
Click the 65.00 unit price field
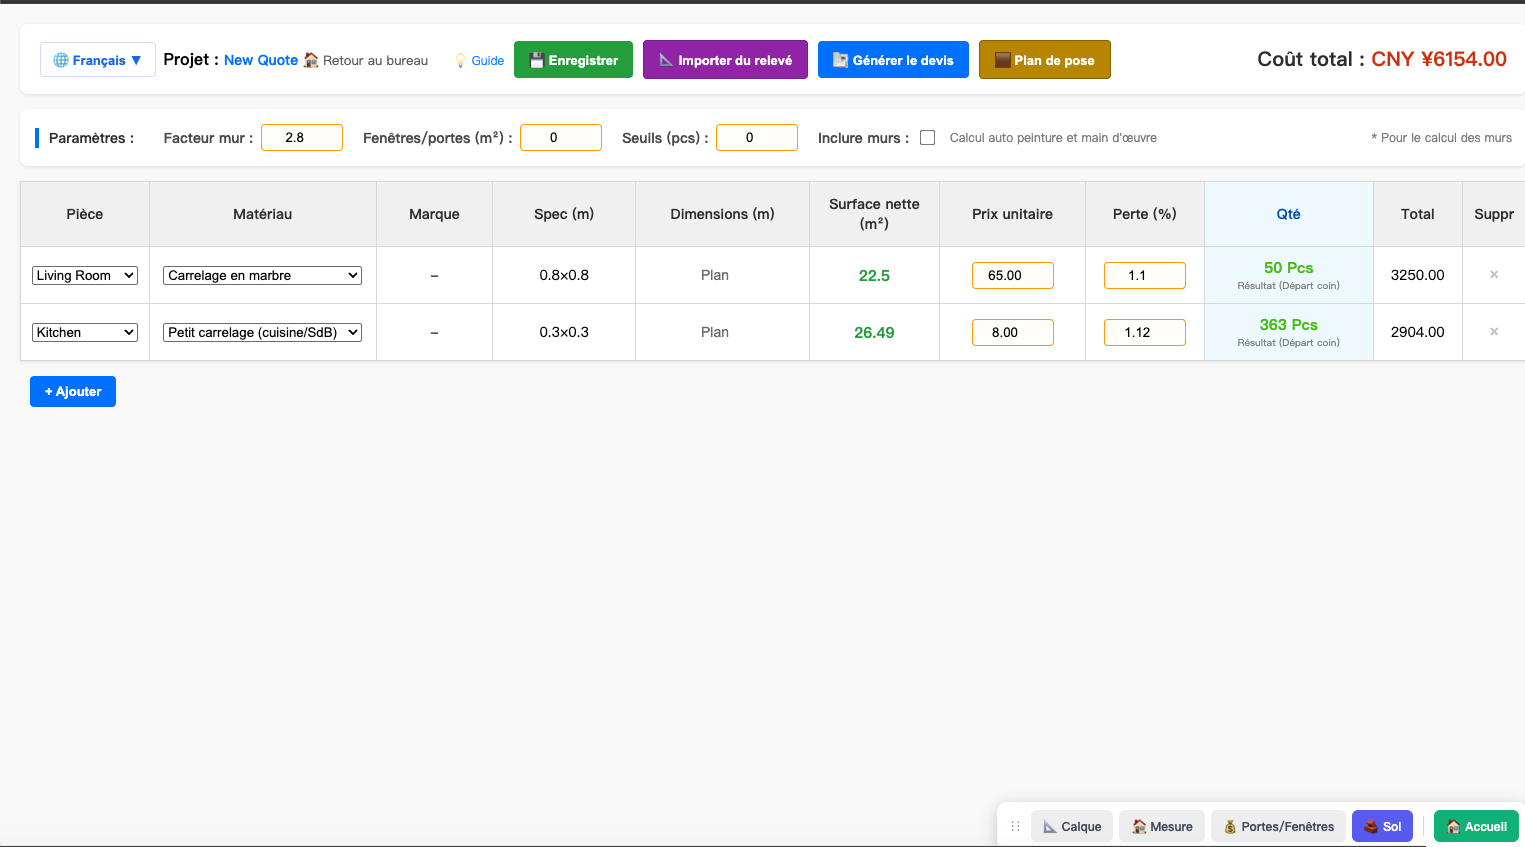tap(1013, 275)
